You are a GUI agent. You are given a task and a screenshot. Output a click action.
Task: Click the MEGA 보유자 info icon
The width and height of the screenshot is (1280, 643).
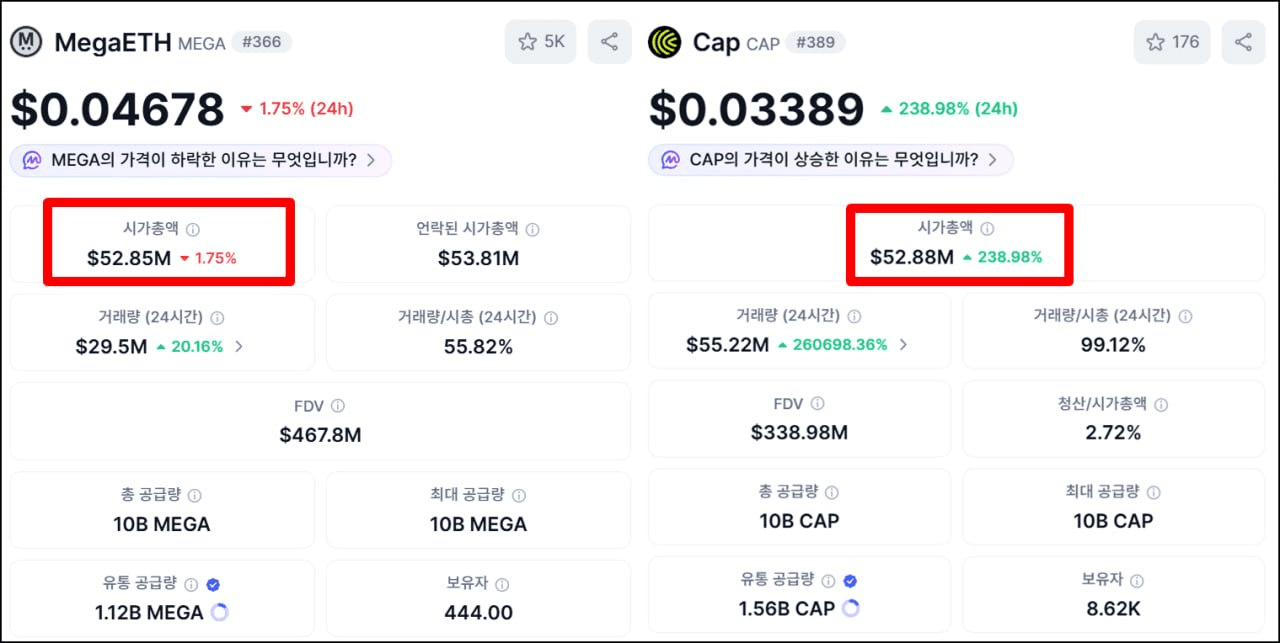pyautogui.click(x=502, y=585)
